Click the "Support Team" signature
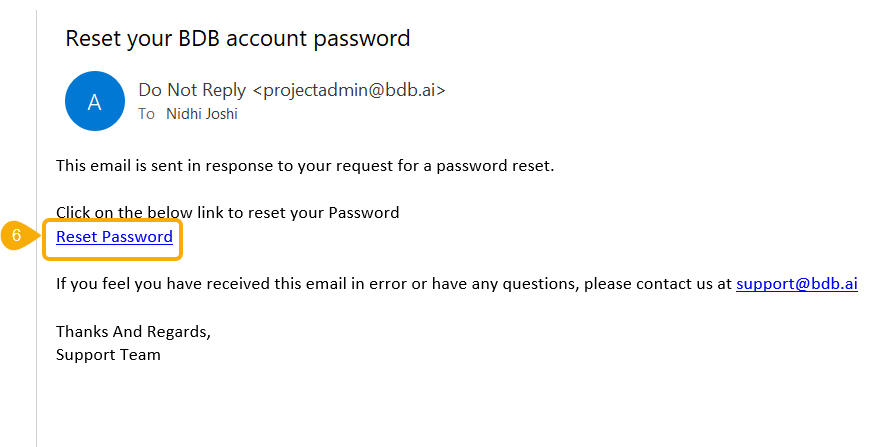The width and height of the screenshot is (871, 447). pyautogui.click(x=108, y=354)
